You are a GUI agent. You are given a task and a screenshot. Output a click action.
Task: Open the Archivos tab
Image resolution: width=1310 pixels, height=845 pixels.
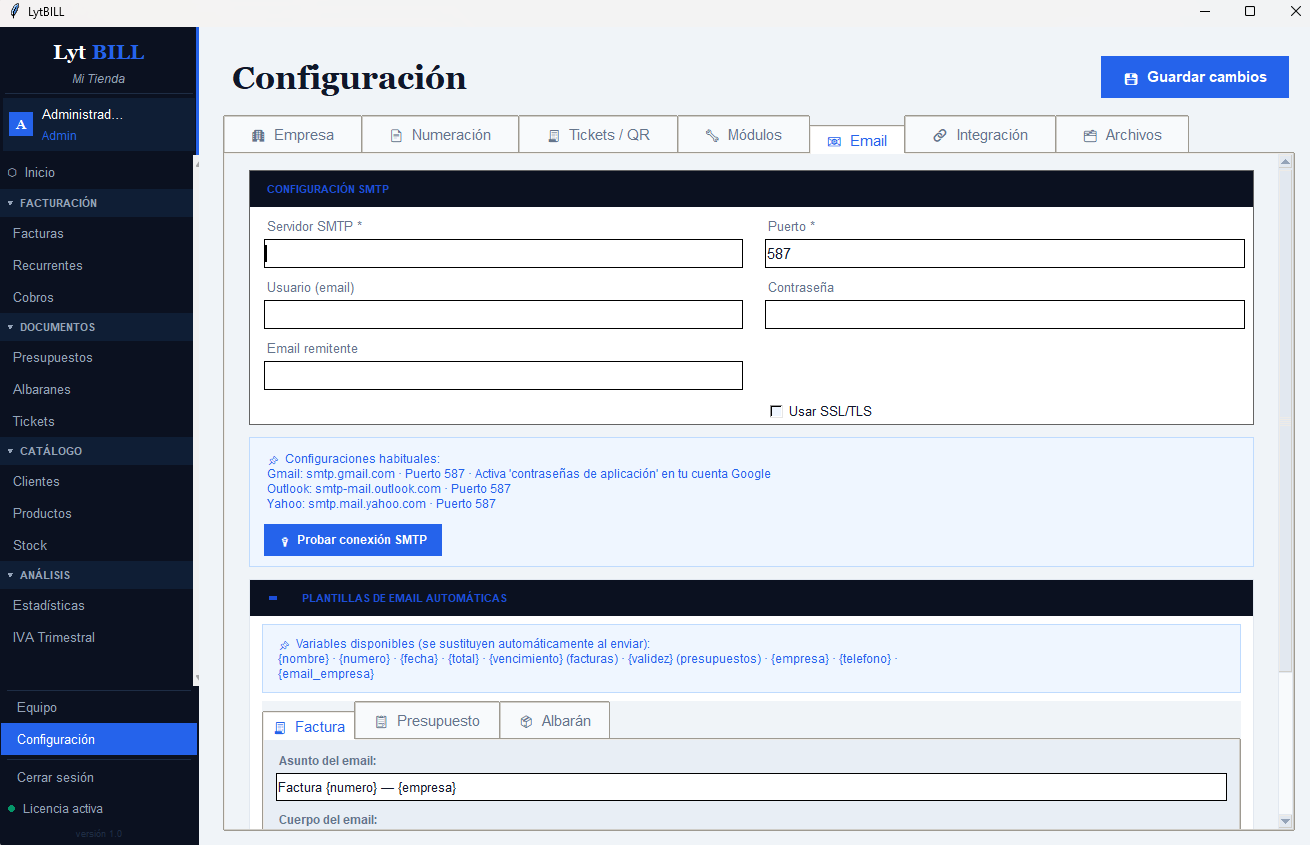[1122, 135]
